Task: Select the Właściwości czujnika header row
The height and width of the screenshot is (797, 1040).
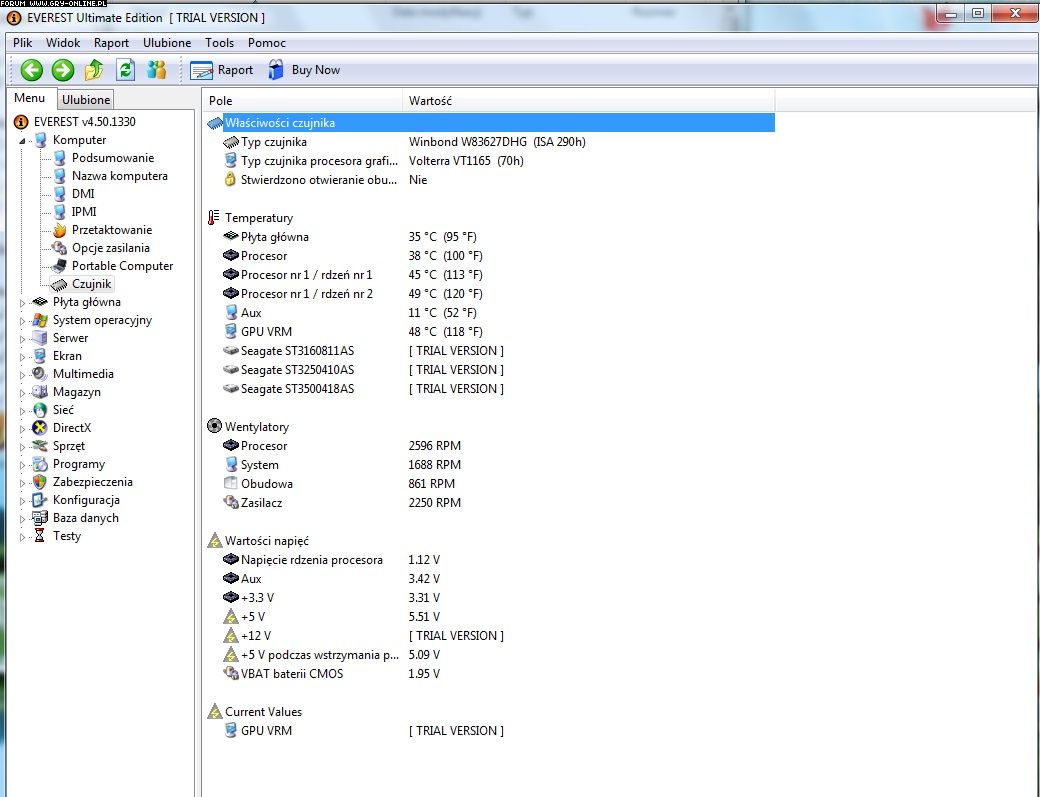Action: [x=491, y=123]
